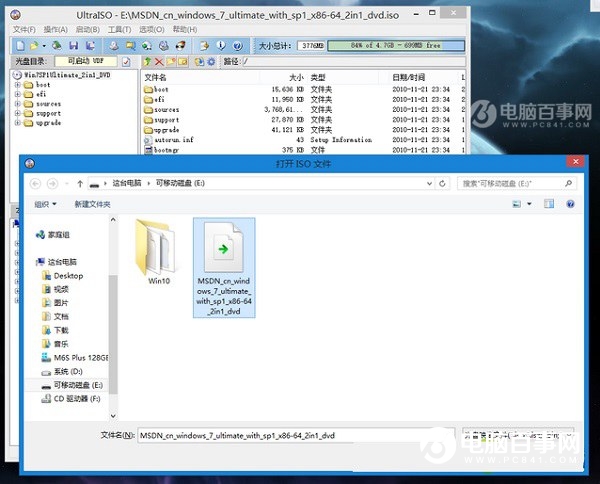Expand the sources folder in UltraISO tree

pyautogui.click(x=18, y=104)
